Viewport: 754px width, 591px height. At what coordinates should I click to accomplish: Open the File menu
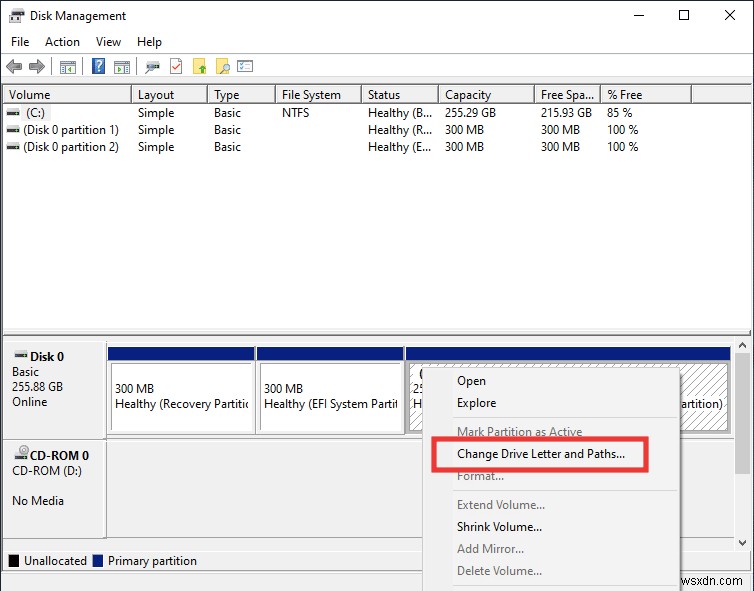20,42
